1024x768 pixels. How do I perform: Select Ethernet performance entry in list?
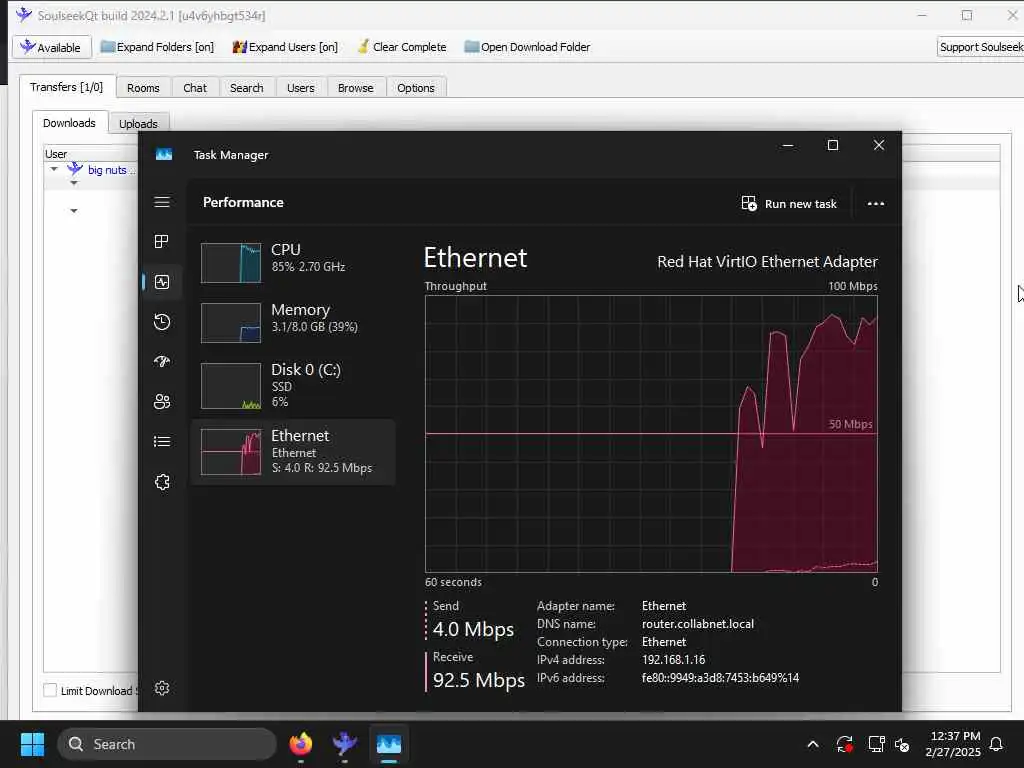(293, 452)
